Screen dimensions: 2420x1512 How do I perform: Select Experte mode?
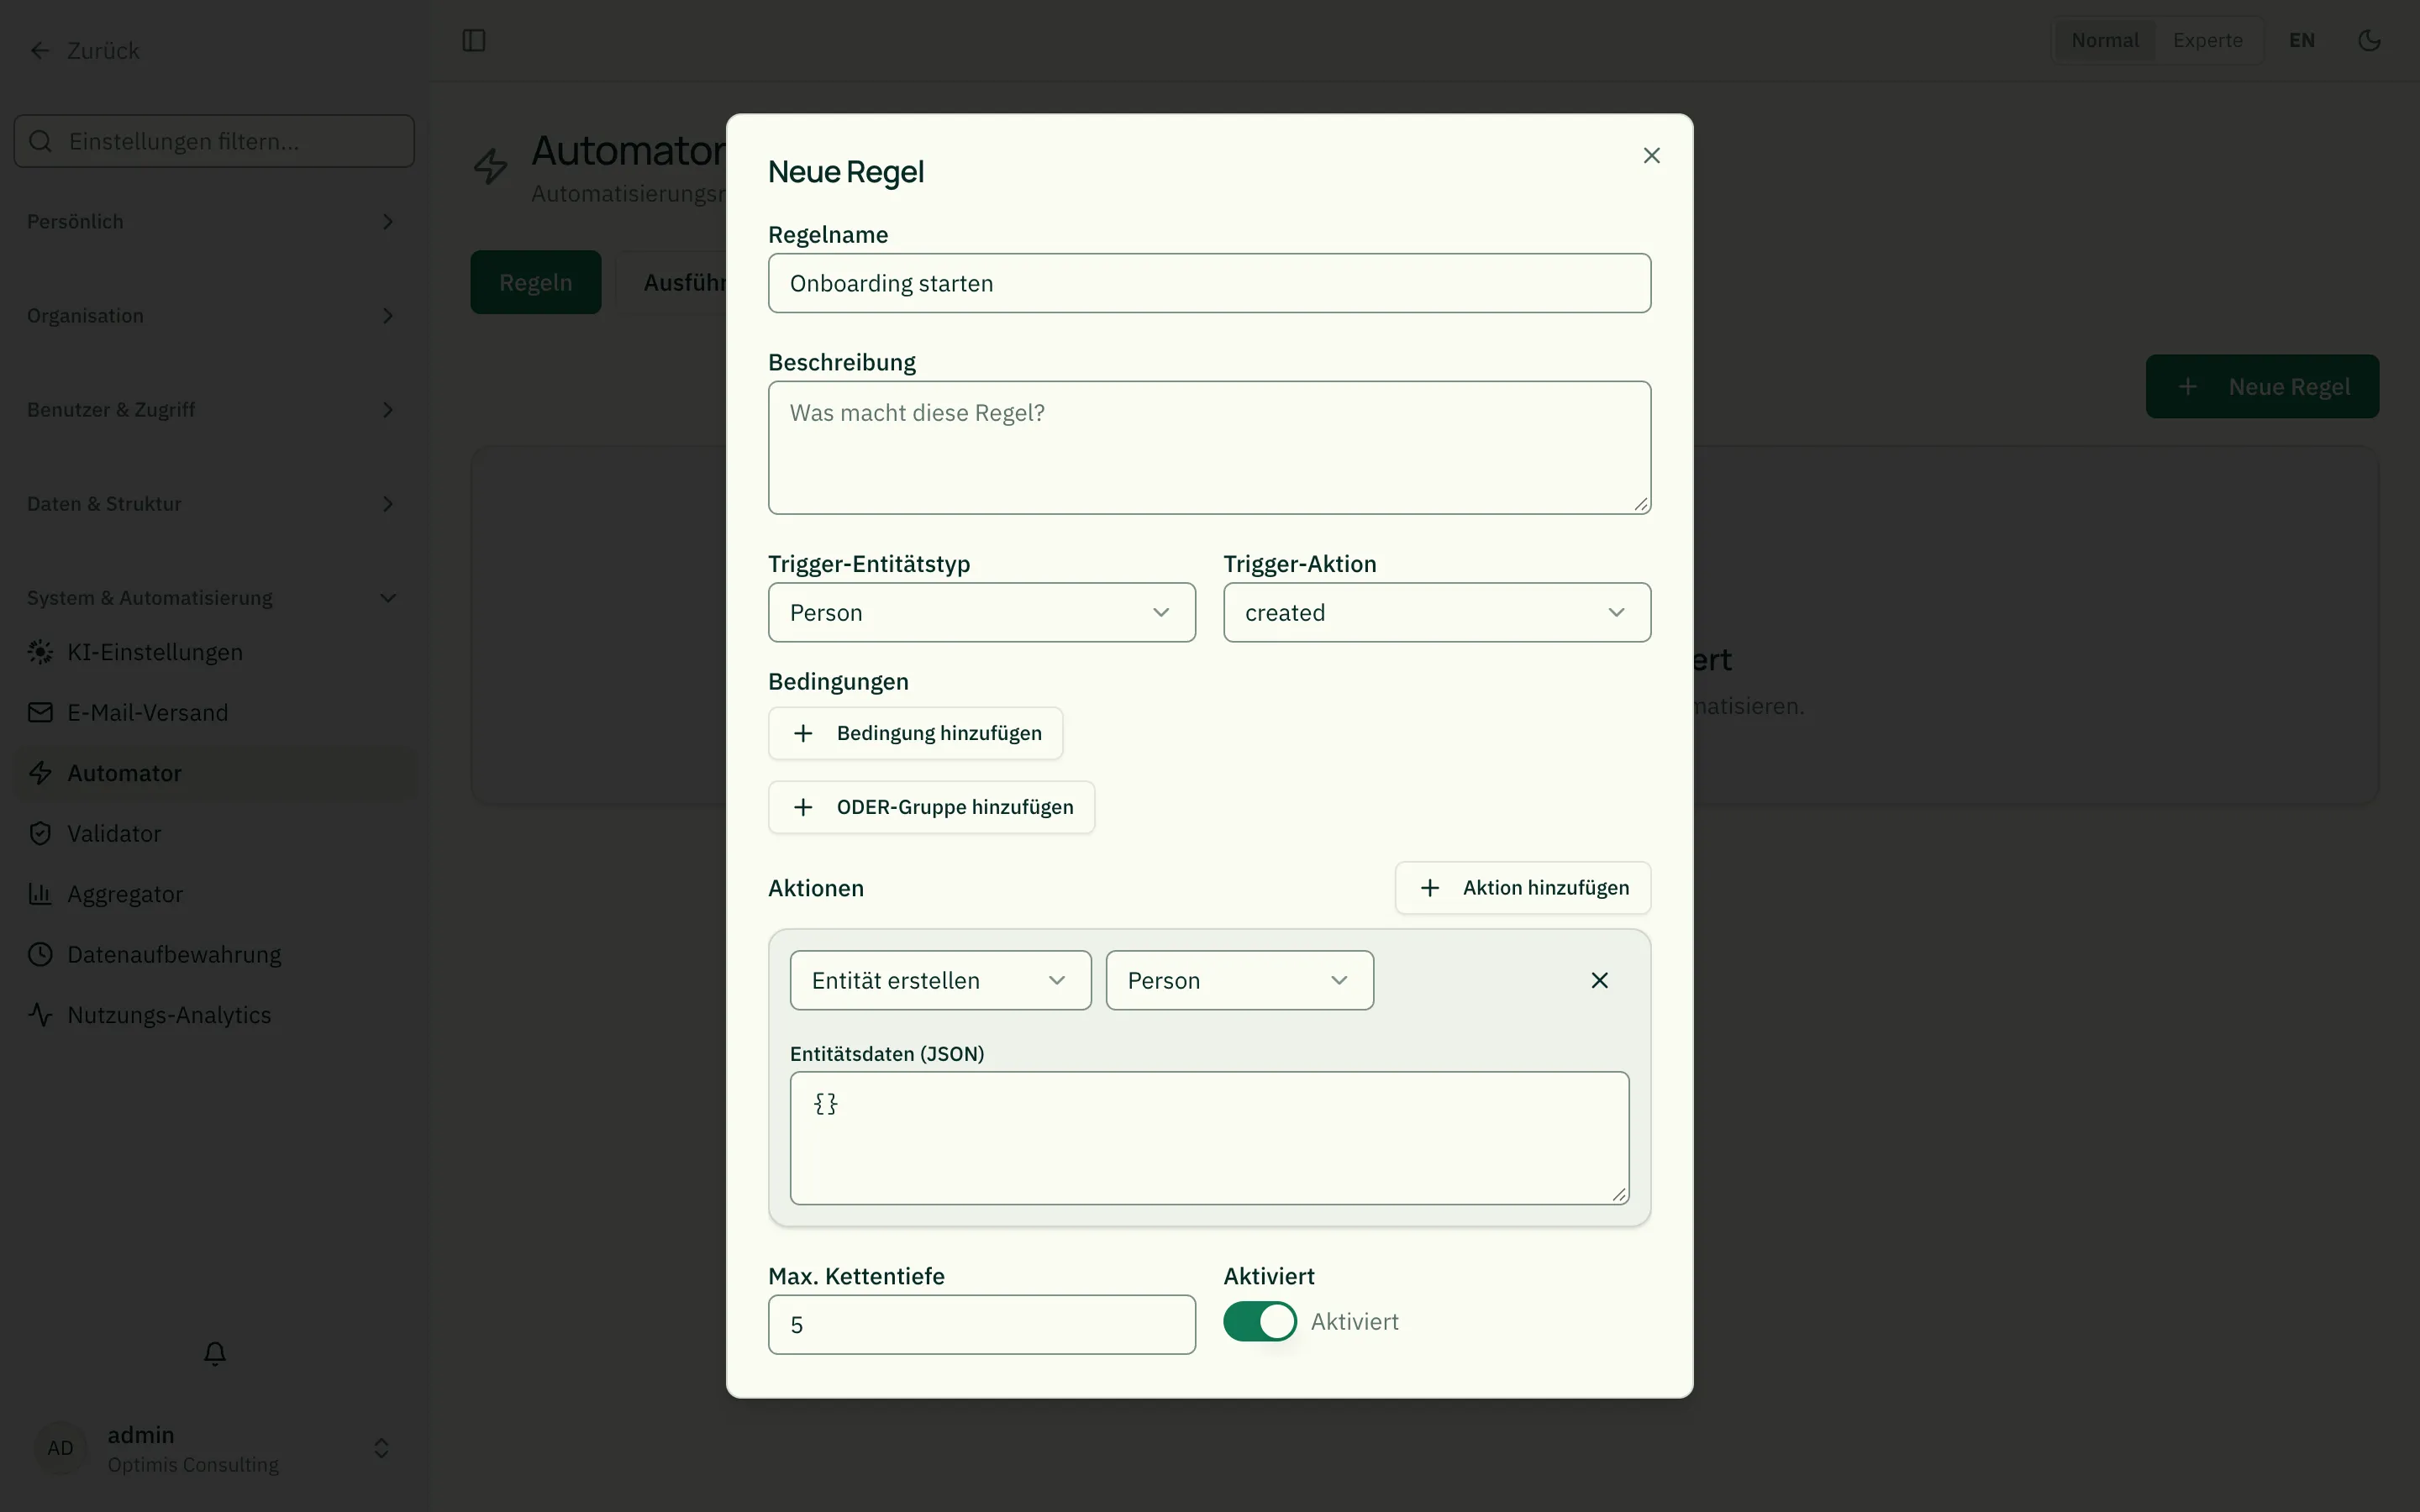tap(2207, 41)
